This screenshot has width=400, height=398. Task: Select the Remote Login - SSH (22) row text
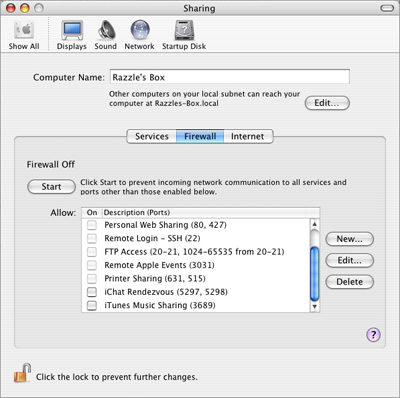click(152, 238)
